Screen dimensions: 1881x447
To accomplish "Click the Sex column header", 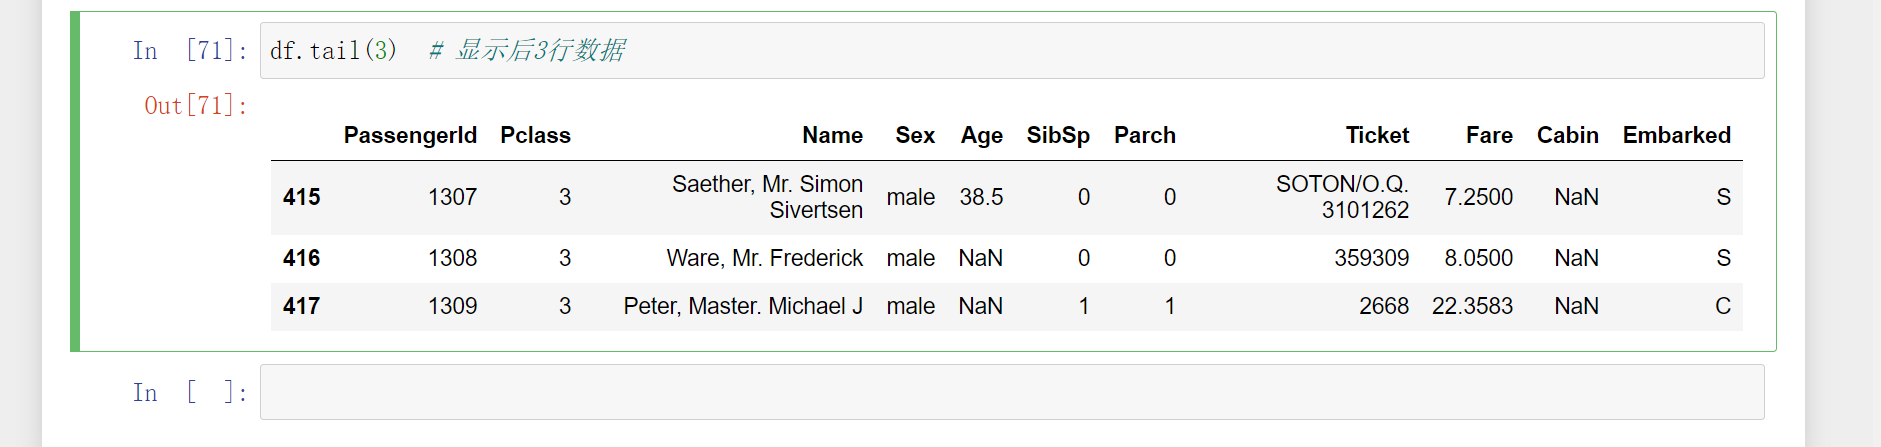I will [915, 135].
